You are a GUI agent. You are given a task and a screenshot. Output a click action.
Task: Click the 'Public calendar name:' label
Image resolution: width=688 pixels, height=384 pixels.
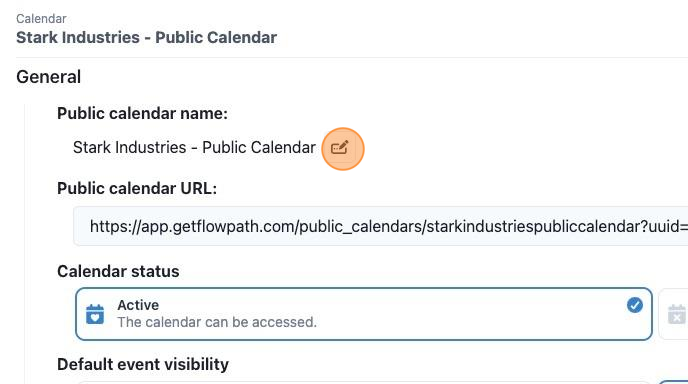click(x=143, y=114)
